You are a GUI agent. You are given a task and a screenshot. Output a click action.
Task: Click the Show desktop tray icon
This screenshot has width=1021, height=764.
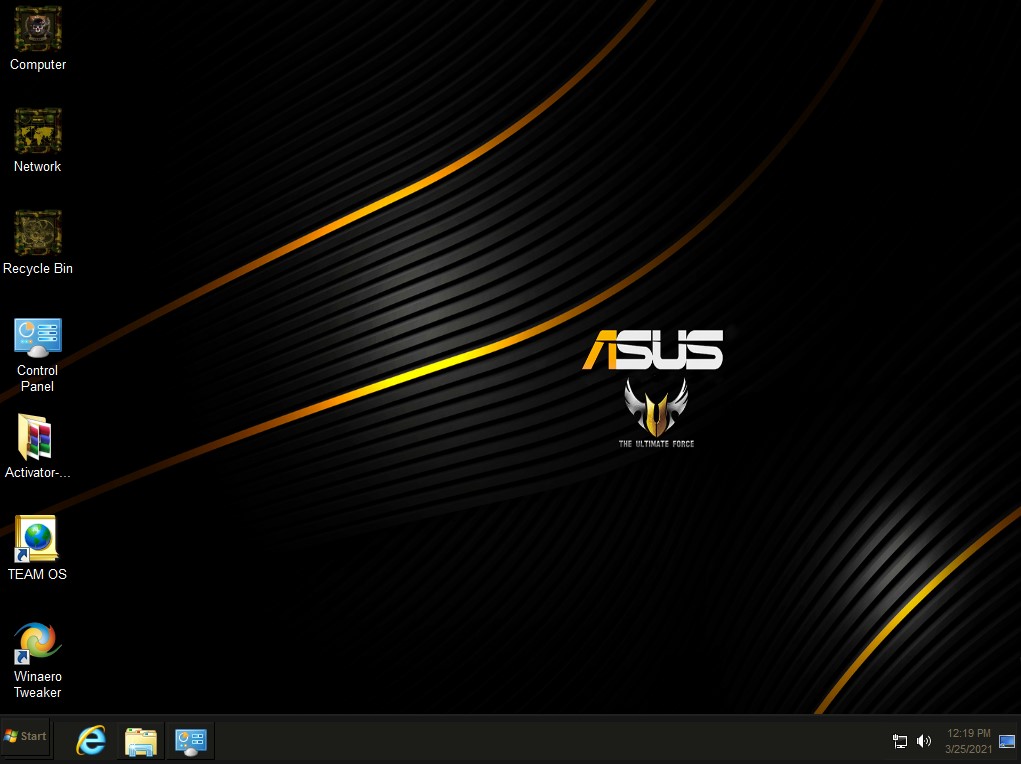coord(1007,741)
